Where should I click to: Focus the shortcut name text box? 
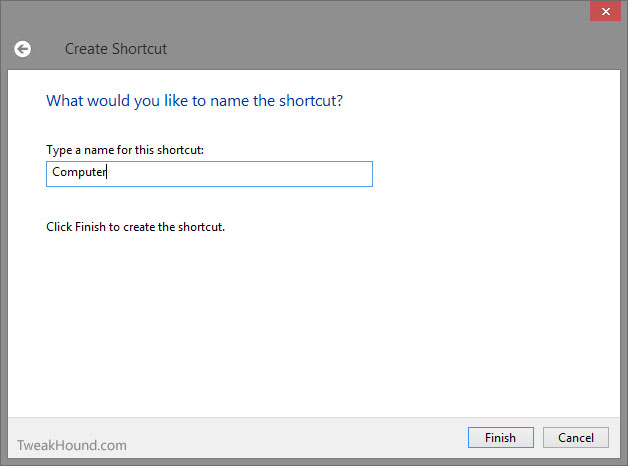[x=209, y=174]
